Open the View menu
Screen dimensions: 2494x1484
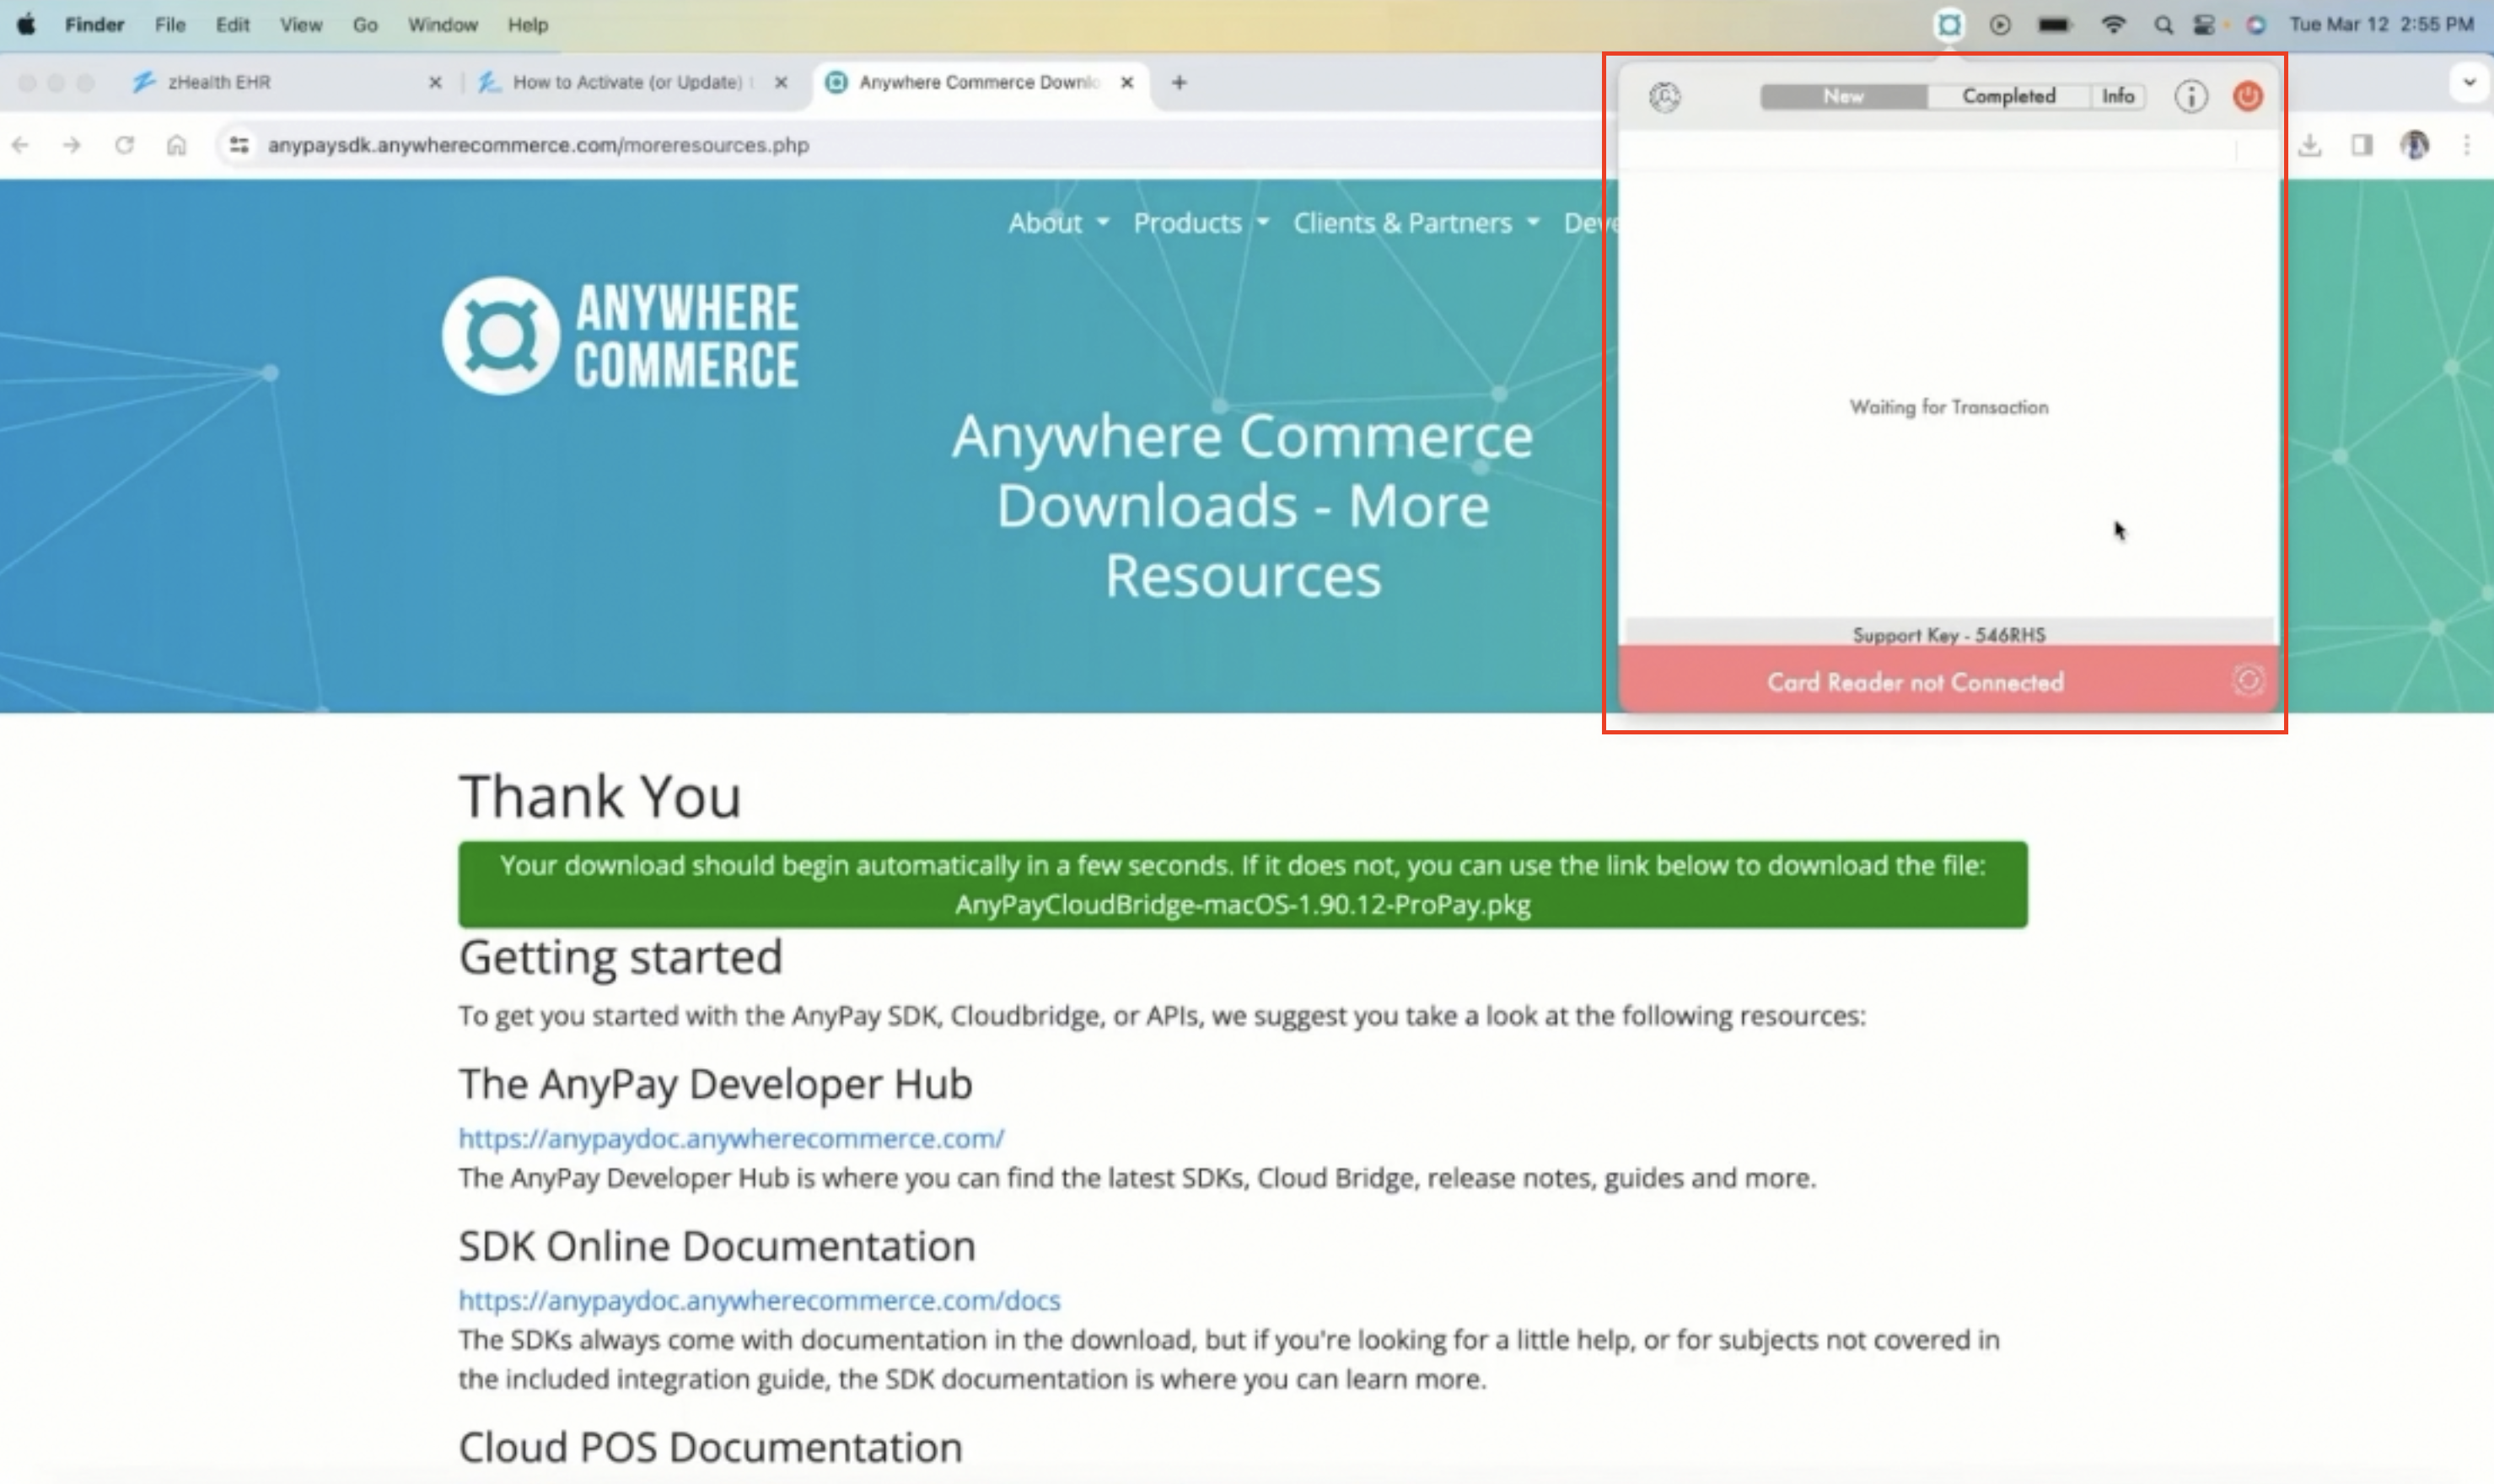pos(301,25)
